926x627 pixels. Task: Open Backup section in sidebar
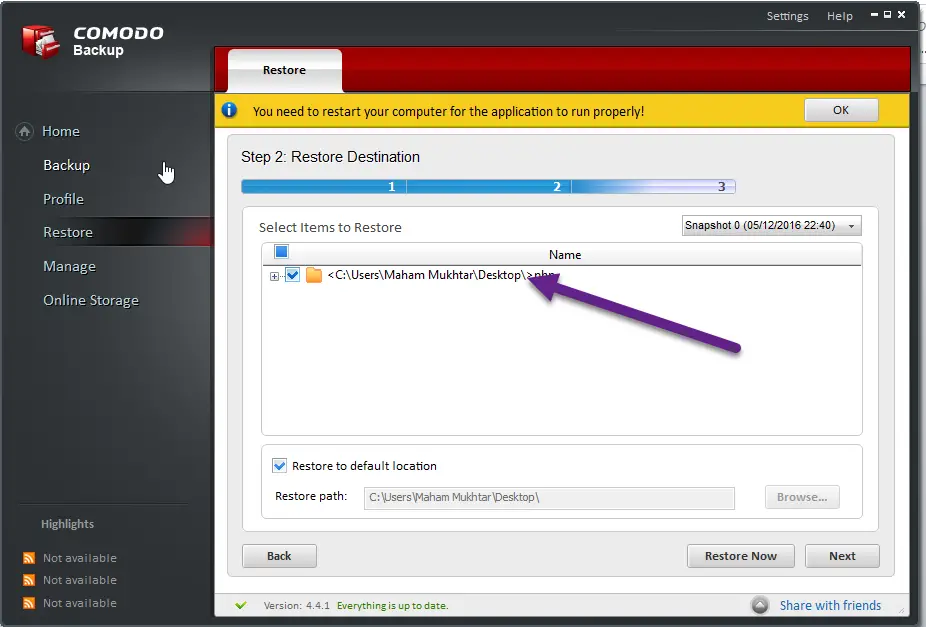(66, 165)
